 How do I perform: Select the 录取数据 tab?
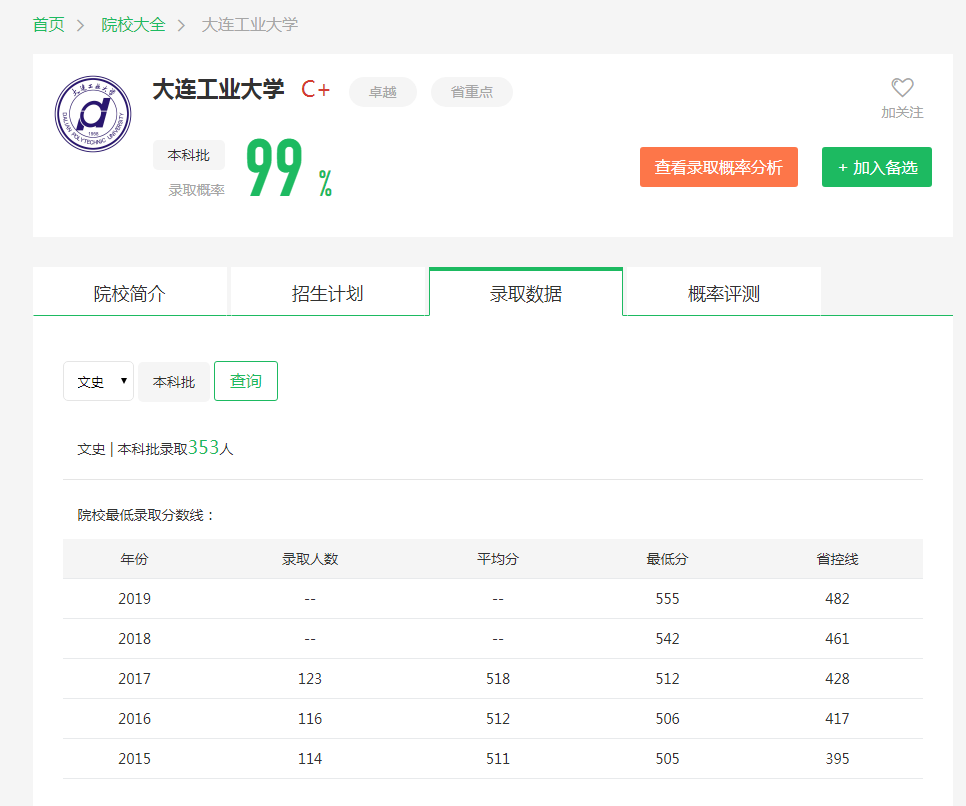[526, 293]
